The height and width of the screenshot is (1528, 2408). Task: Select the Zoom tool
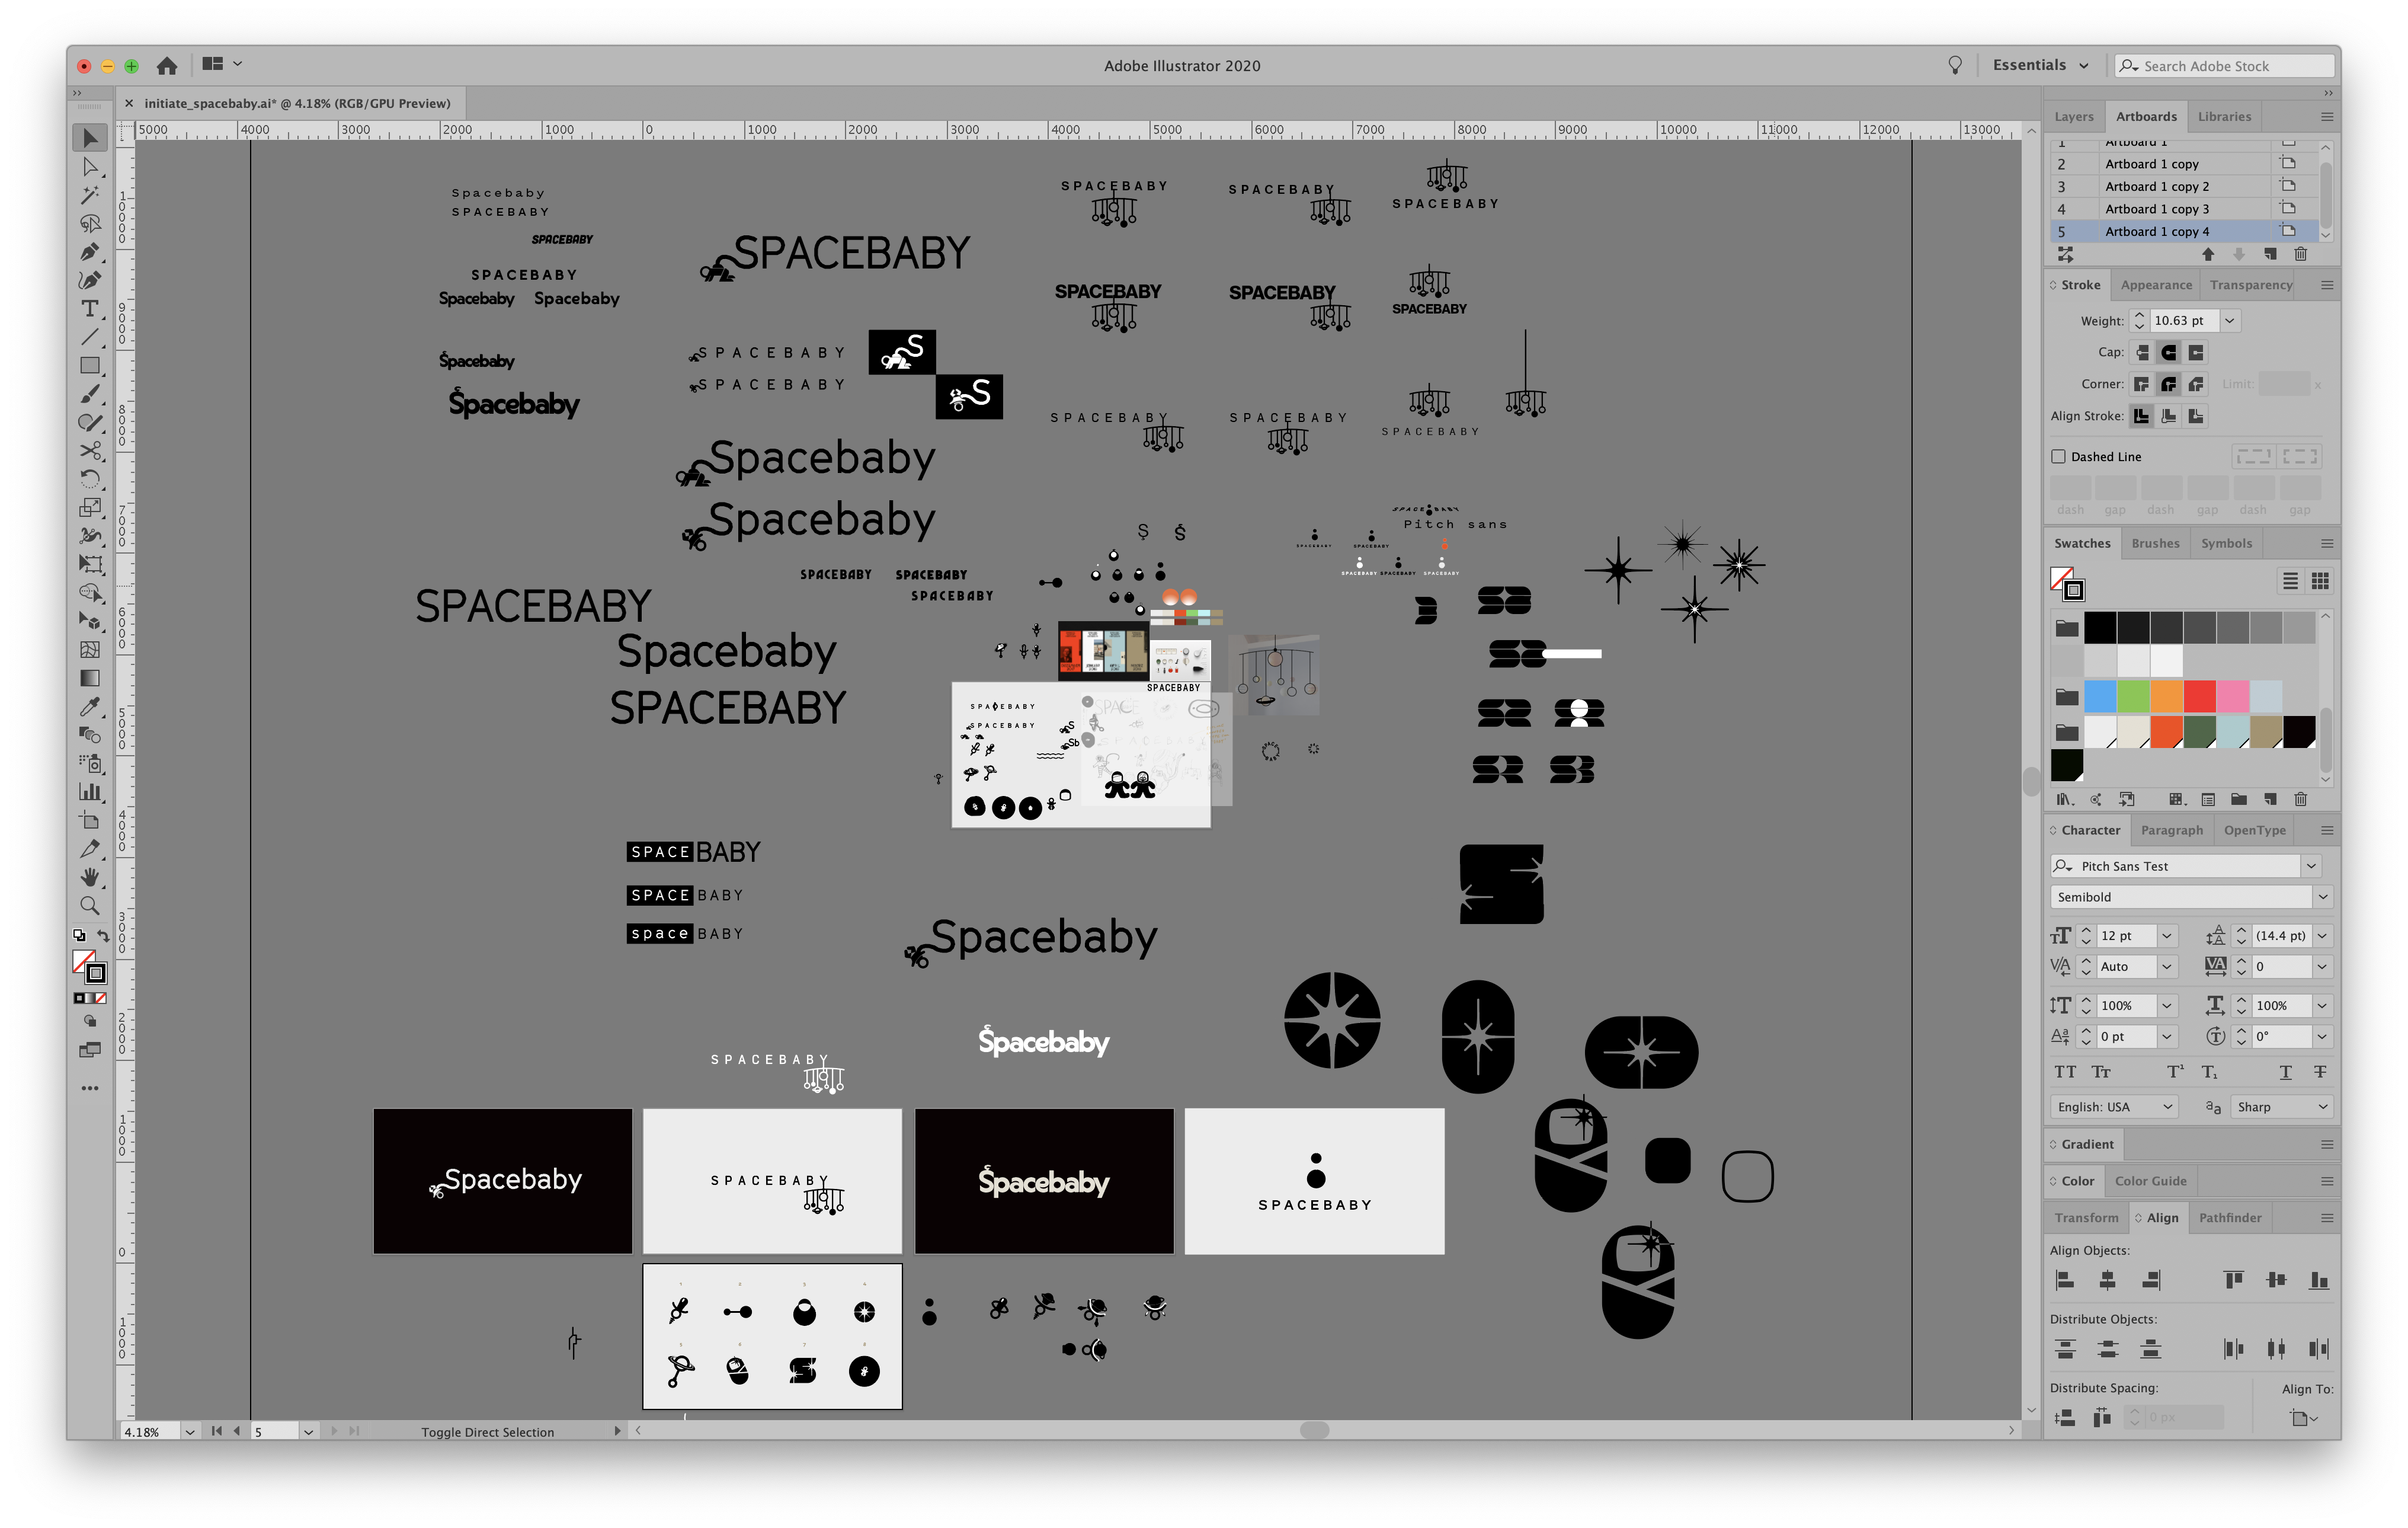point(90,905)
